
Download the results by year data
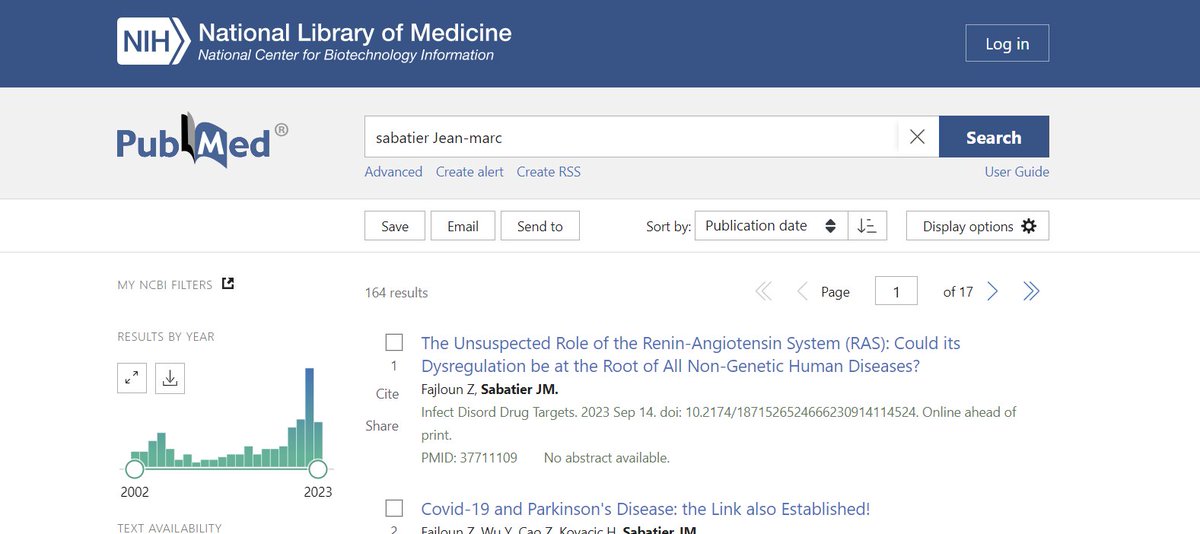click(170, 378)
